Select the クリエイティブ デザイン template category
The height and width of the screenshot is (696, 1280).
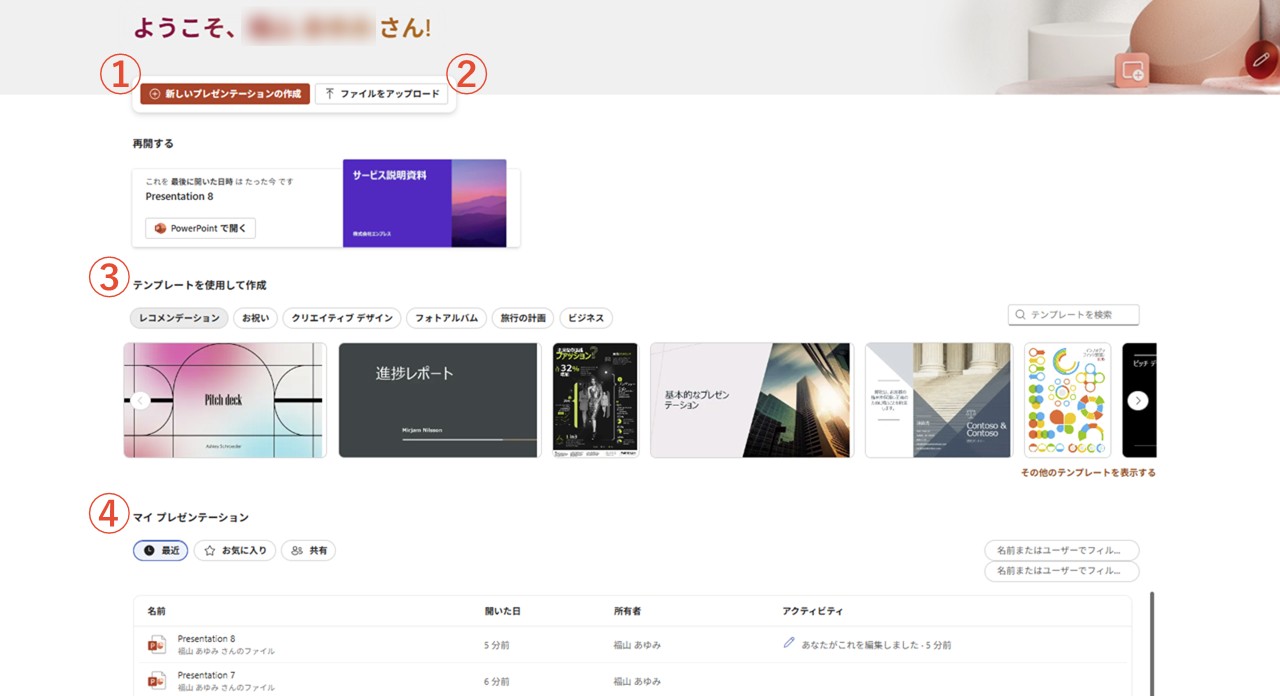(342, 318)
